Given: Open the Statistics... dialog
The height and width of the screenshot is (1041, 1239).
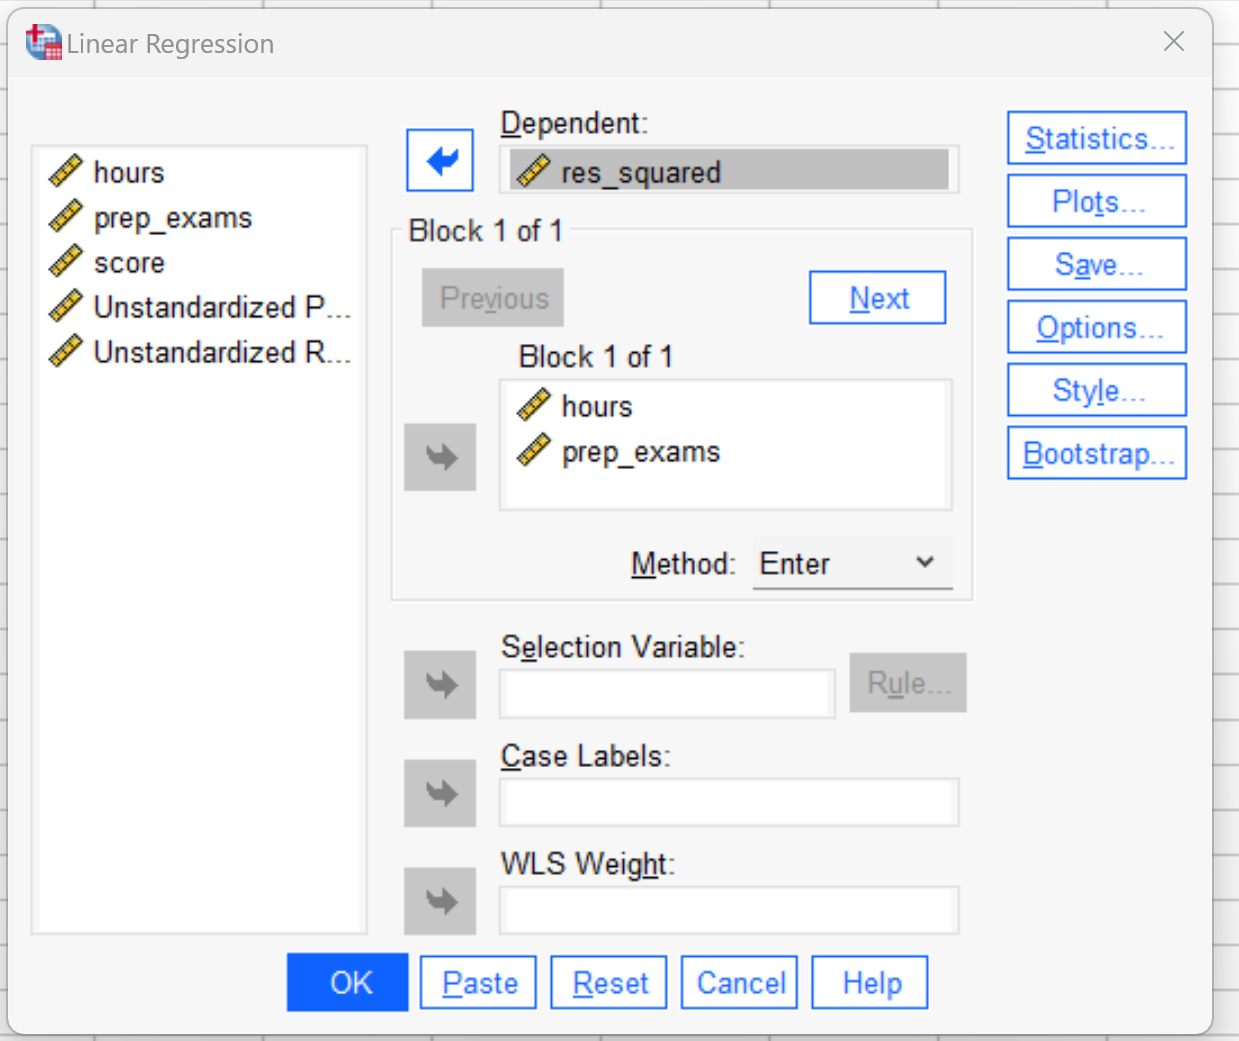Looking at the screenshot, I should point(1097,138).
